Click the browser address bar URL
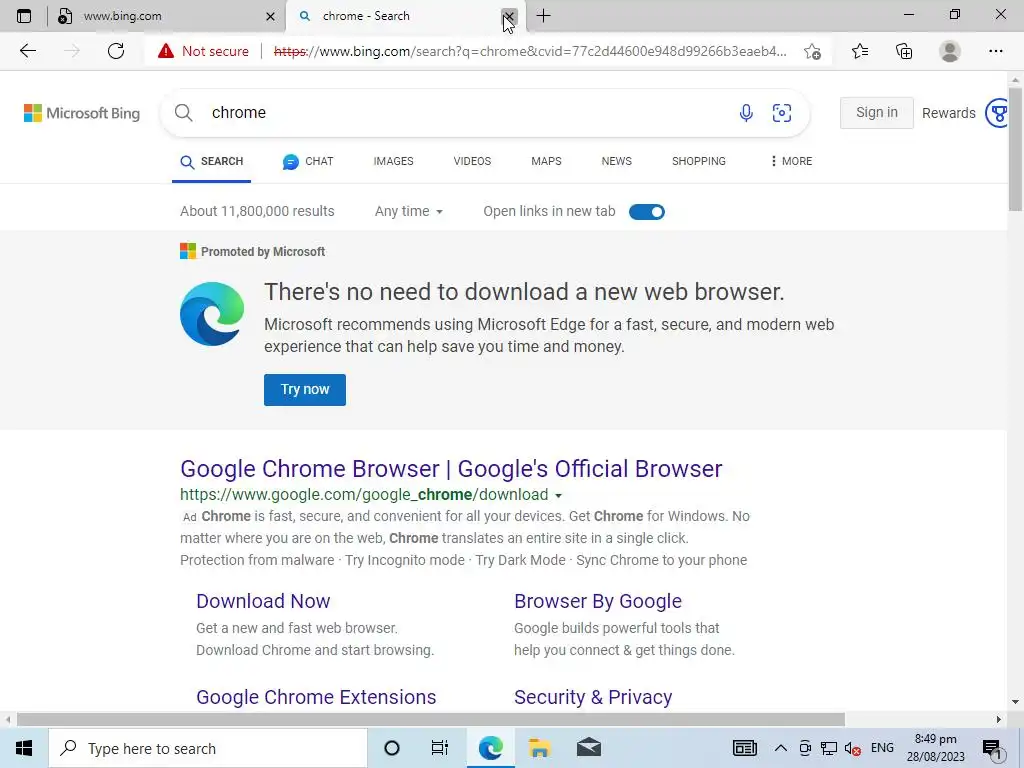 530,51
